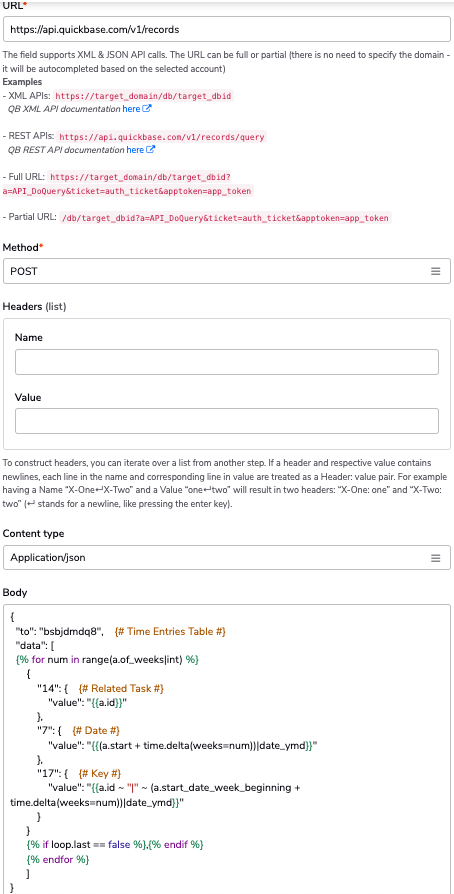Click the Content type field label
The height and width of the screenshot is (894, 454).
pyautogui.click(x=34, y=534)
